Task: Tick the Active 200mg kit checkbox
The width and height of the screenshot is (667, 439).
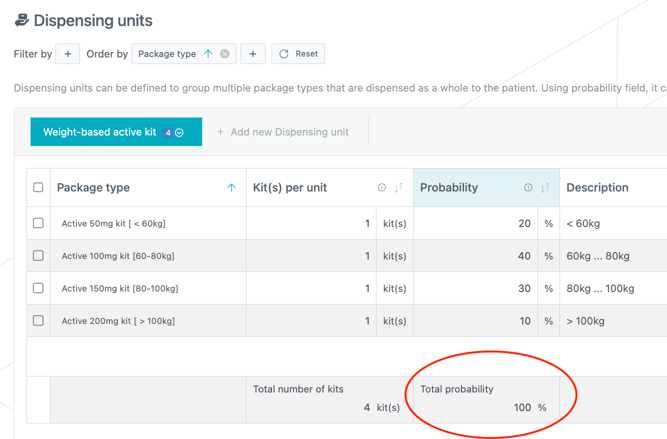Action: tap(38, 321)
